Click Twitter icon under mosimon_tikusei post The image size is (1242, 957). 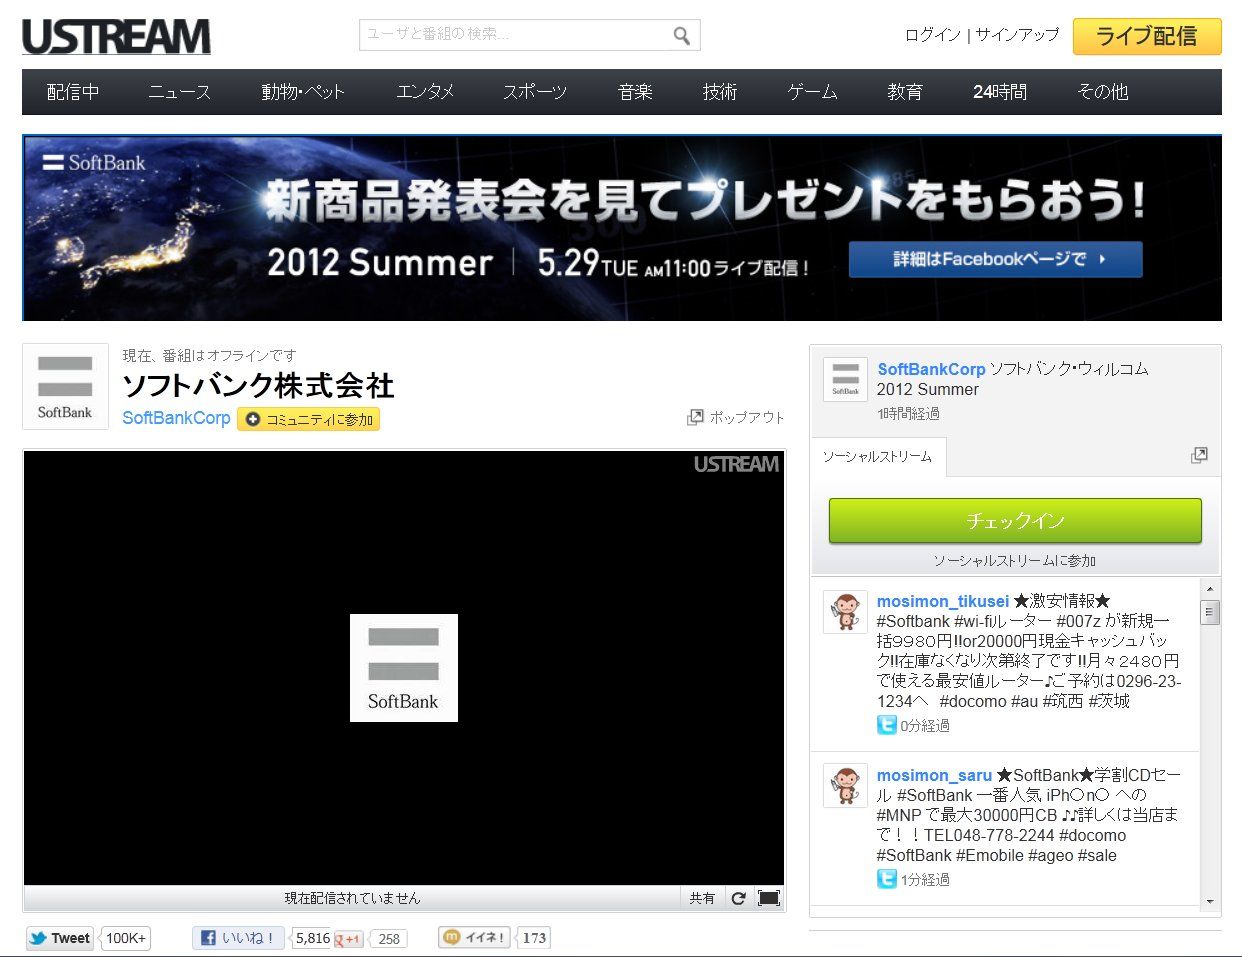click(x=886, y=725)
